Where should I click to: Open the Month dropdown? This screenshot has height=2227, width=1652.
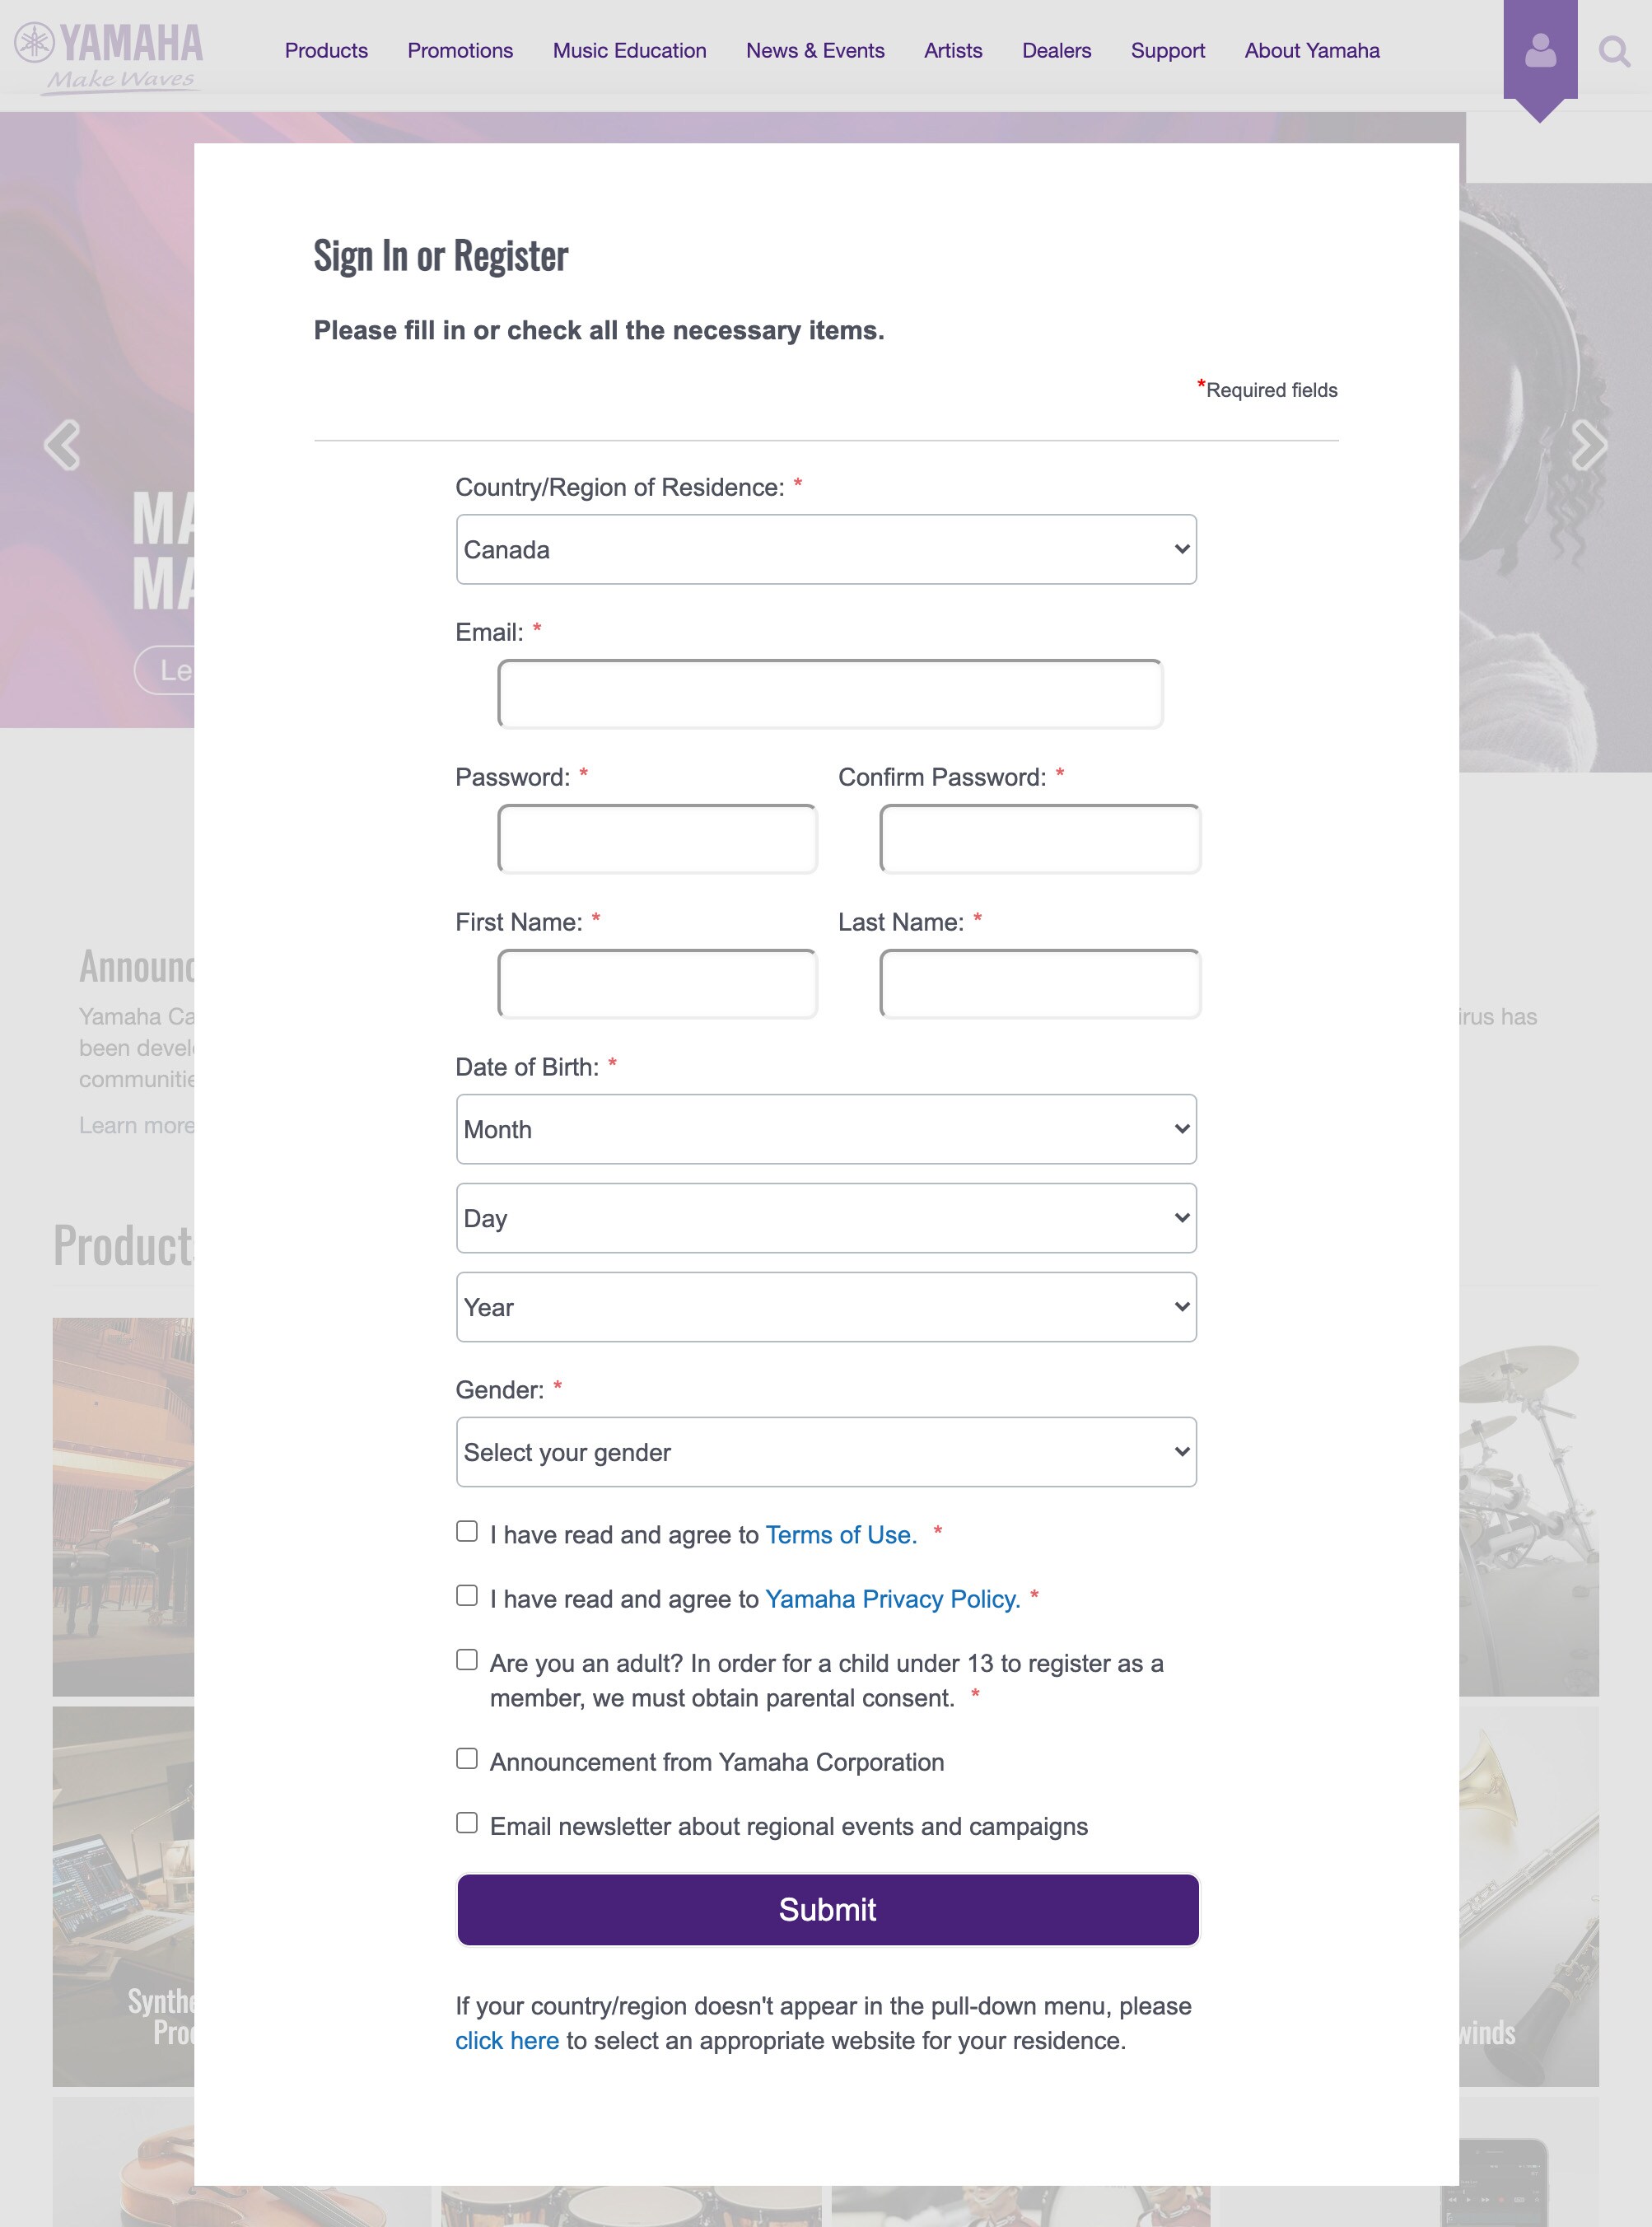(x=825, y=1129)
